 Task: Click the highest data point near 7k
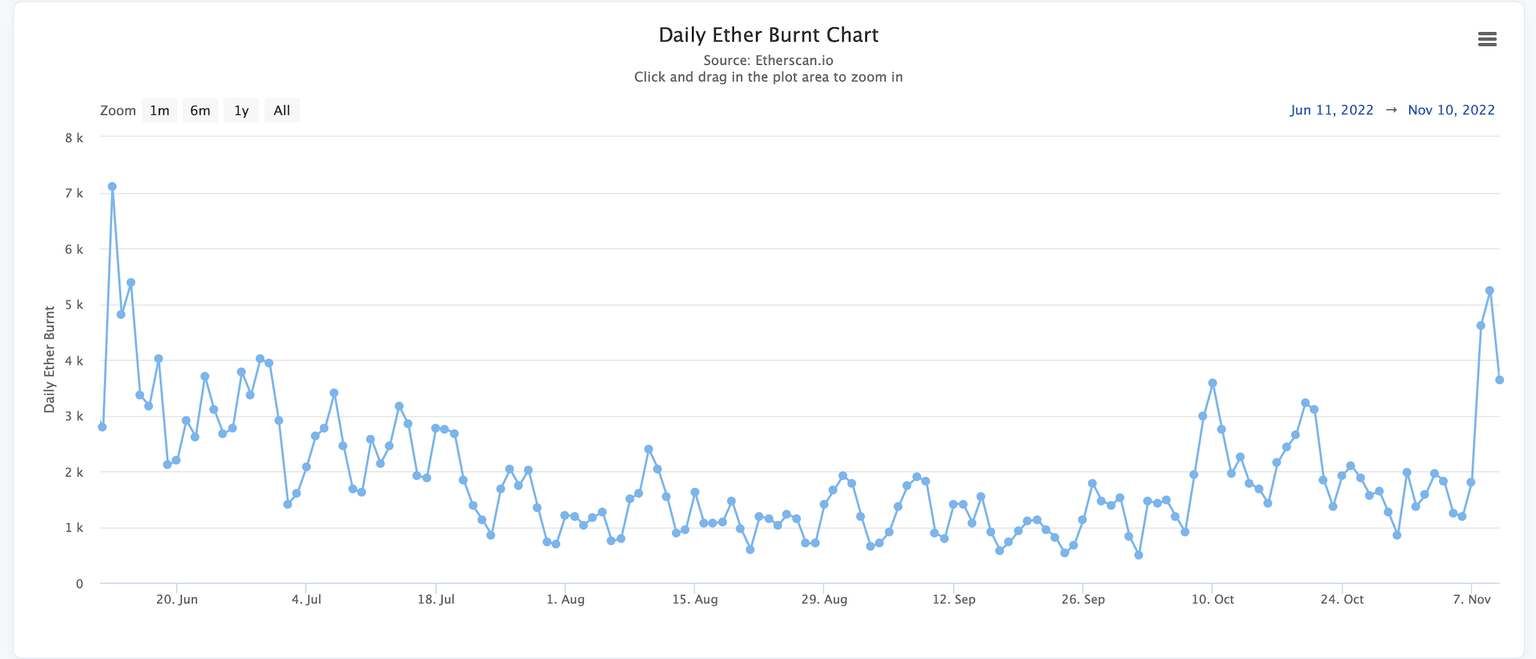112,187
